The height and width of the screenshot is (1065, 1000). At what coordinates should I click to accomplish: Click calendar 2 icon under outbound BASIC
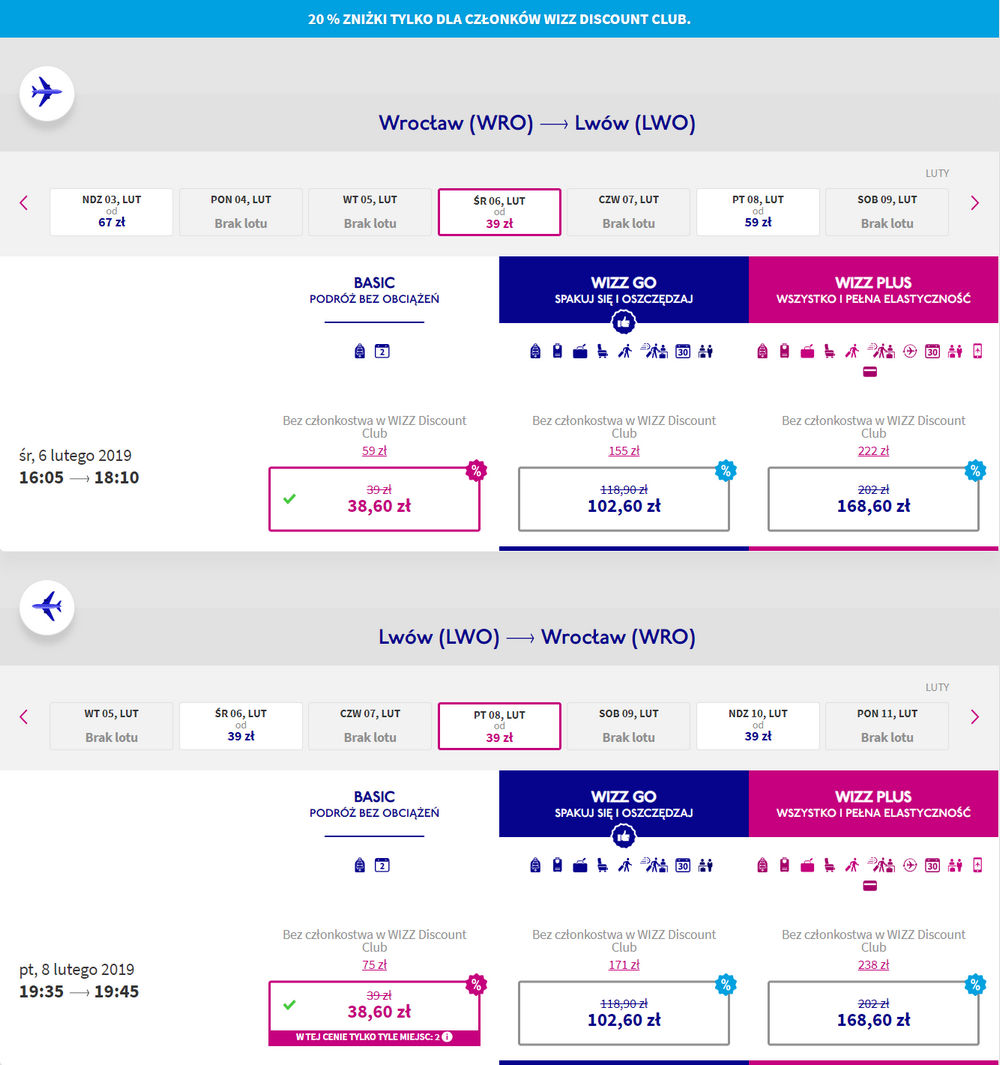pyautogui.click(x=382, y=351)
